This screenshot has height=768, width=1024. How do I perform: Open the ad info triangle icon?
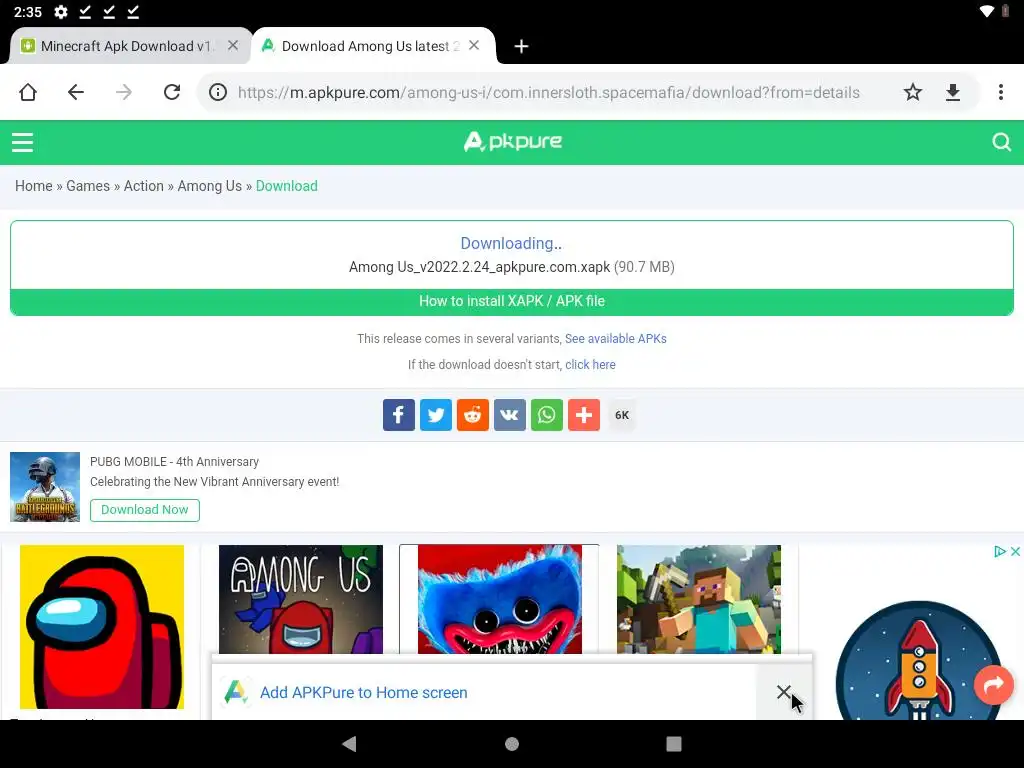click(999, 551)
